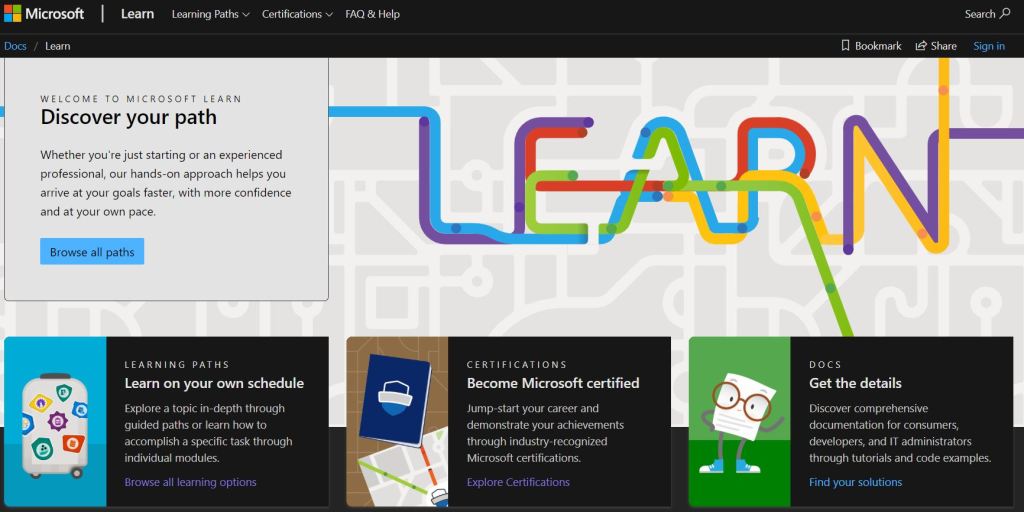Click 'WELCOME TO MICROSOFT LEARN' text
Viewport: 1024px width, 512px height.
(x=141, y=99)
